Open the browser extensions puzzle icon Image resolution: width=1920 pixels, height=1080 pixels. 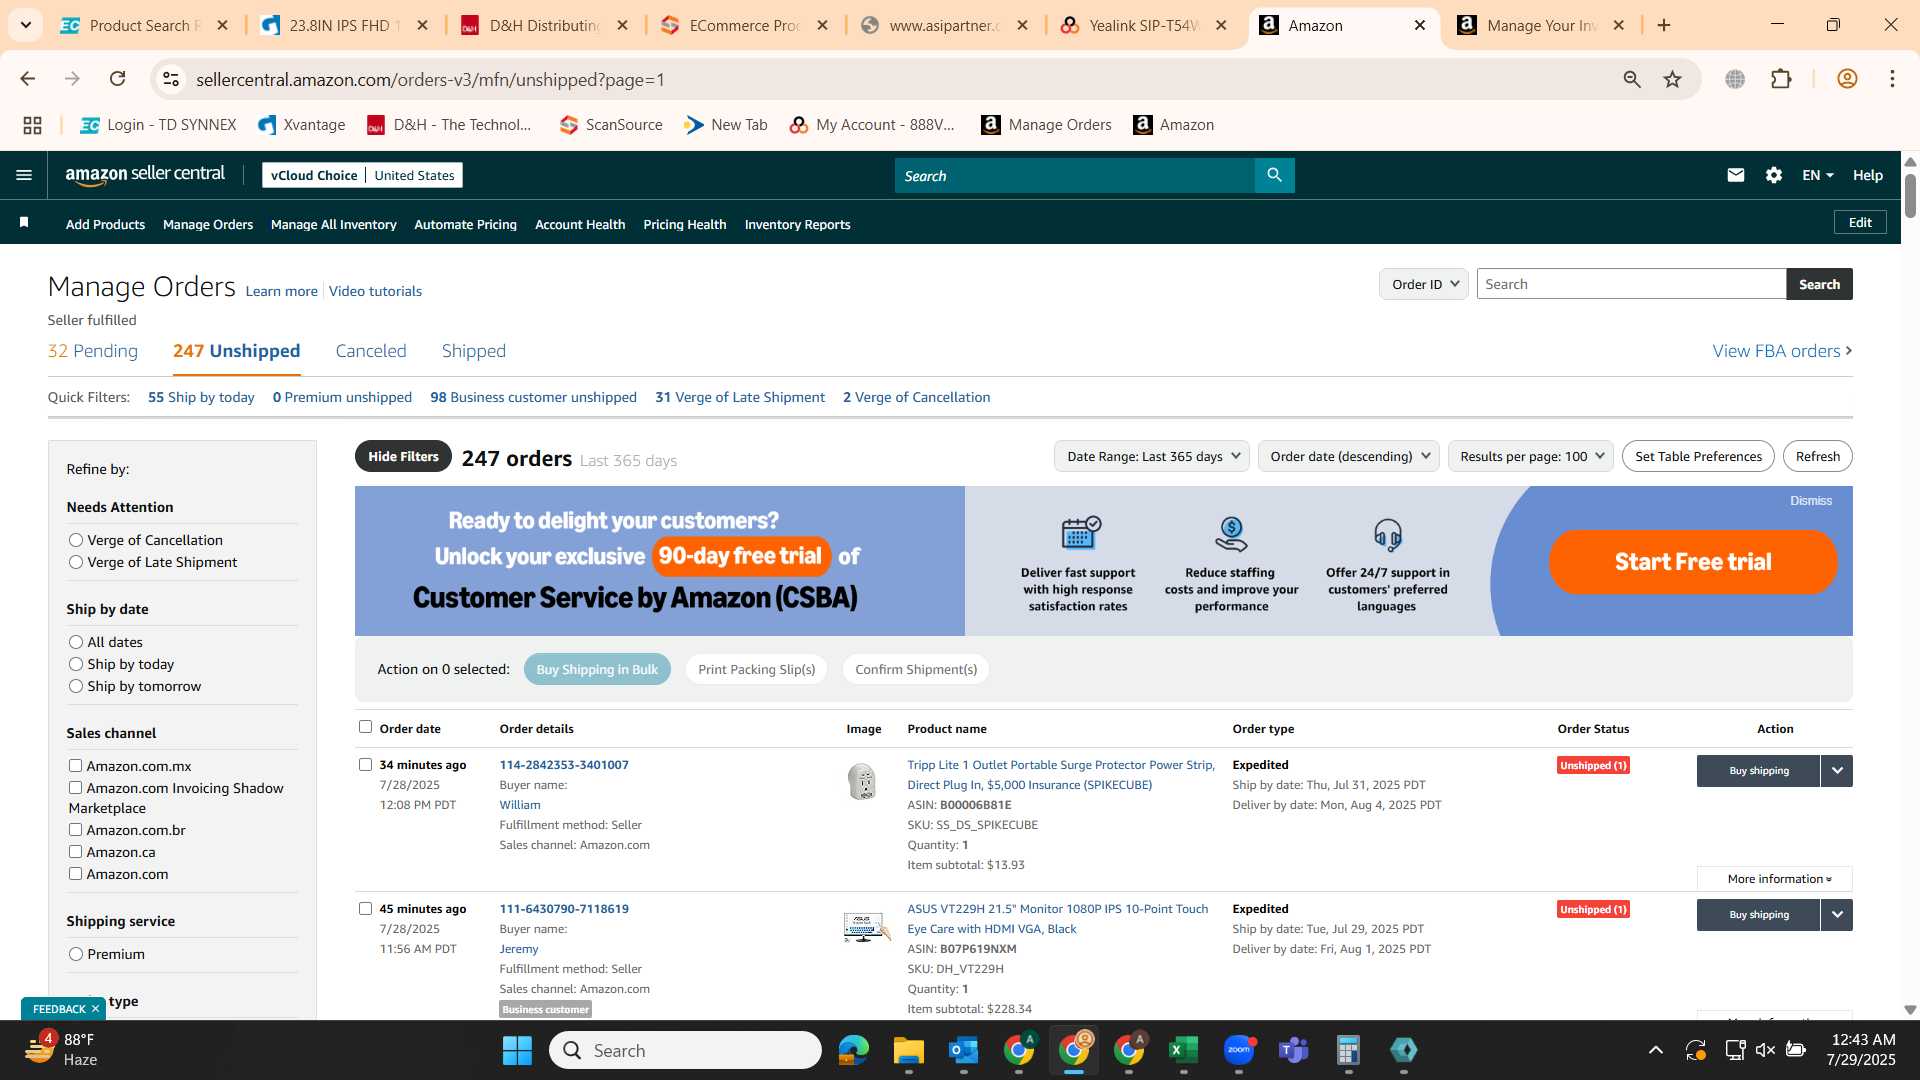(x=1780, y=79)
